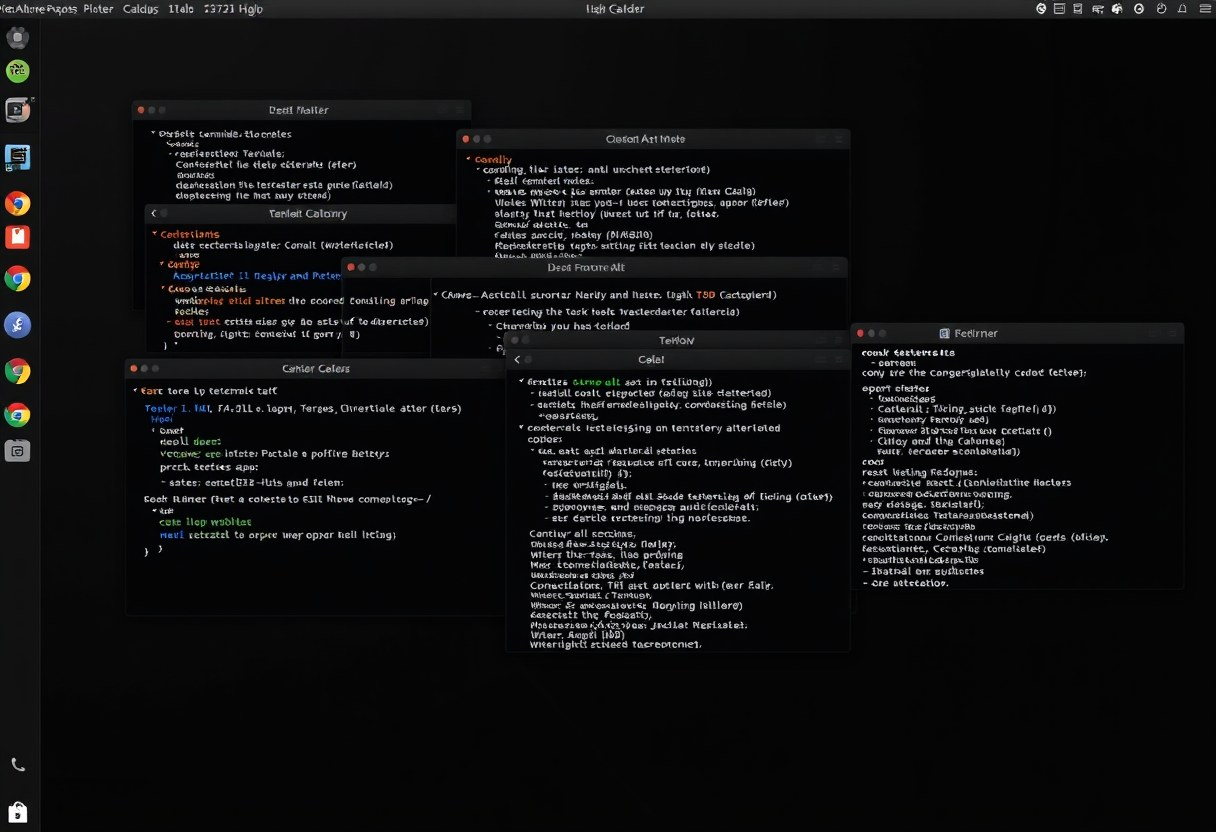
Task: Launch the Chrome icon just below the red app
Action: point(18,278)
